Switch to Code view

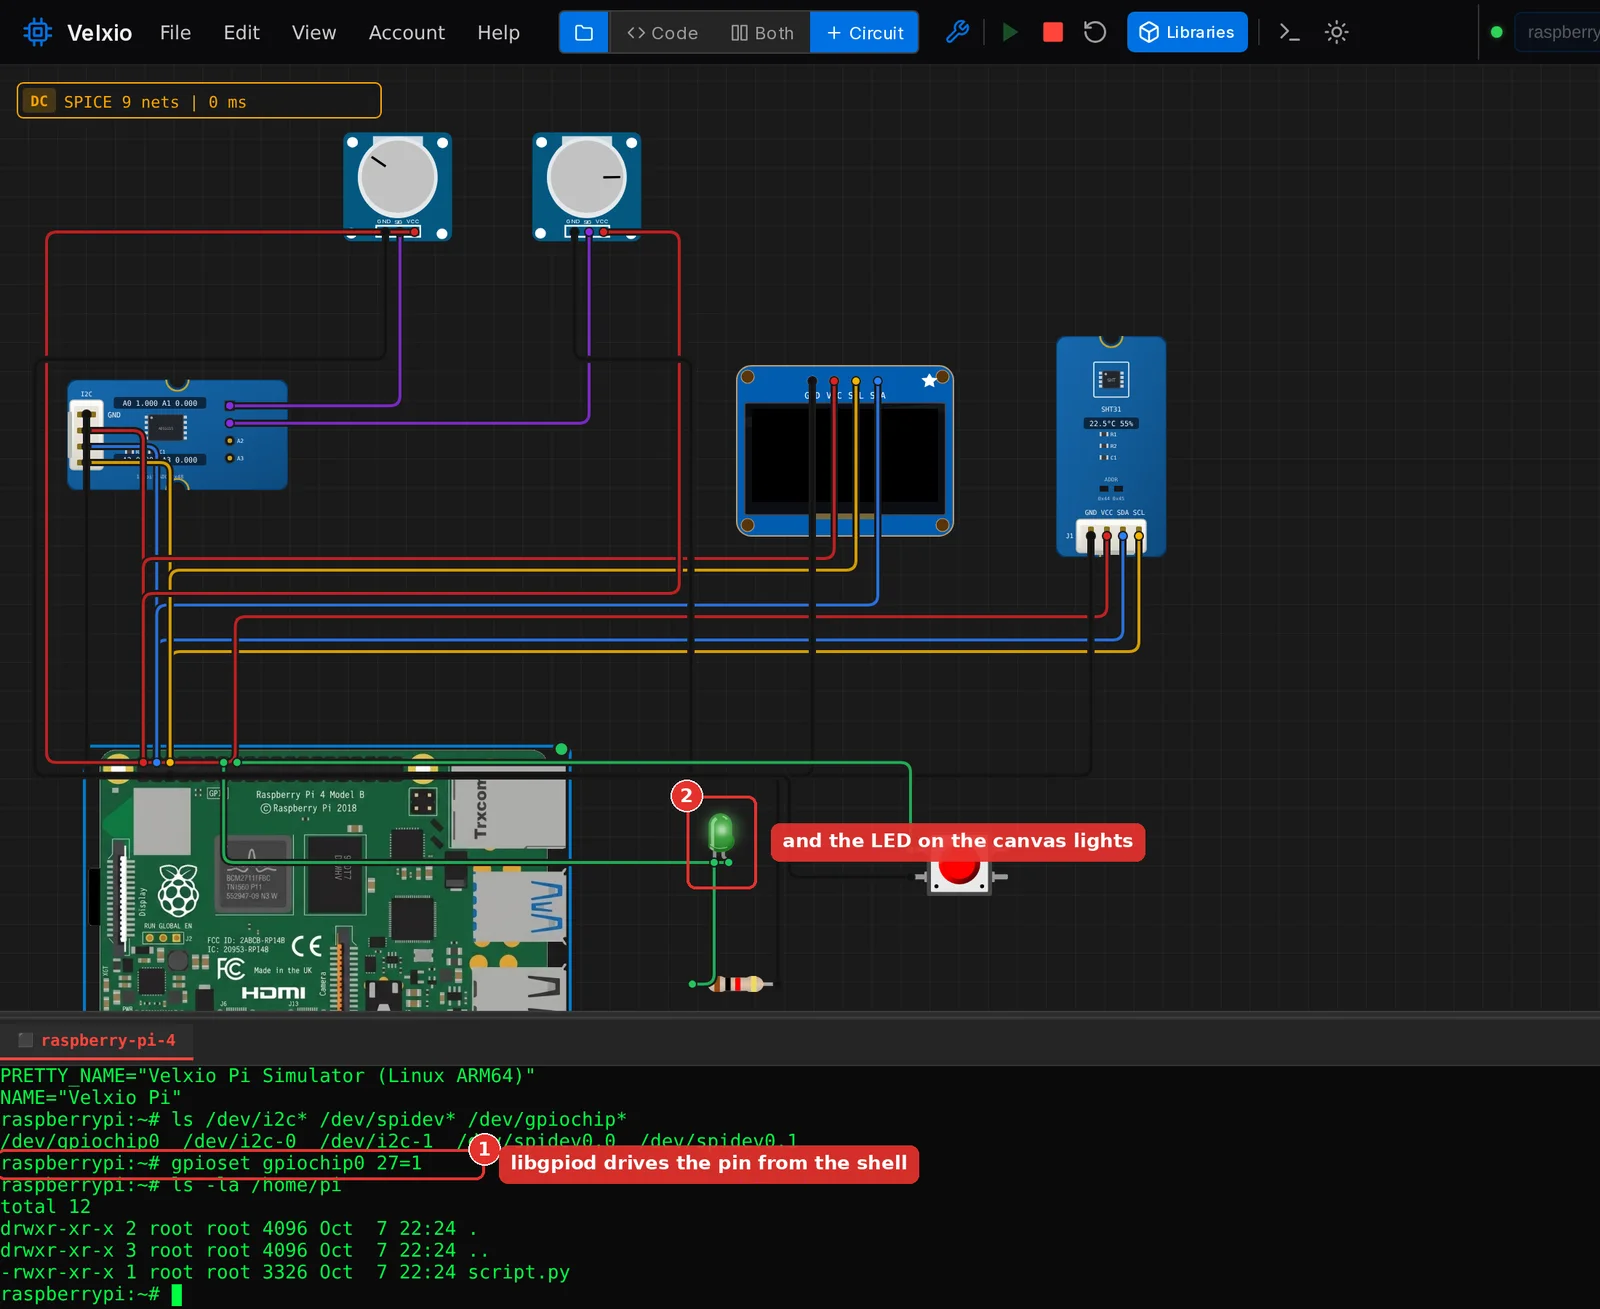tap(662, 33)
